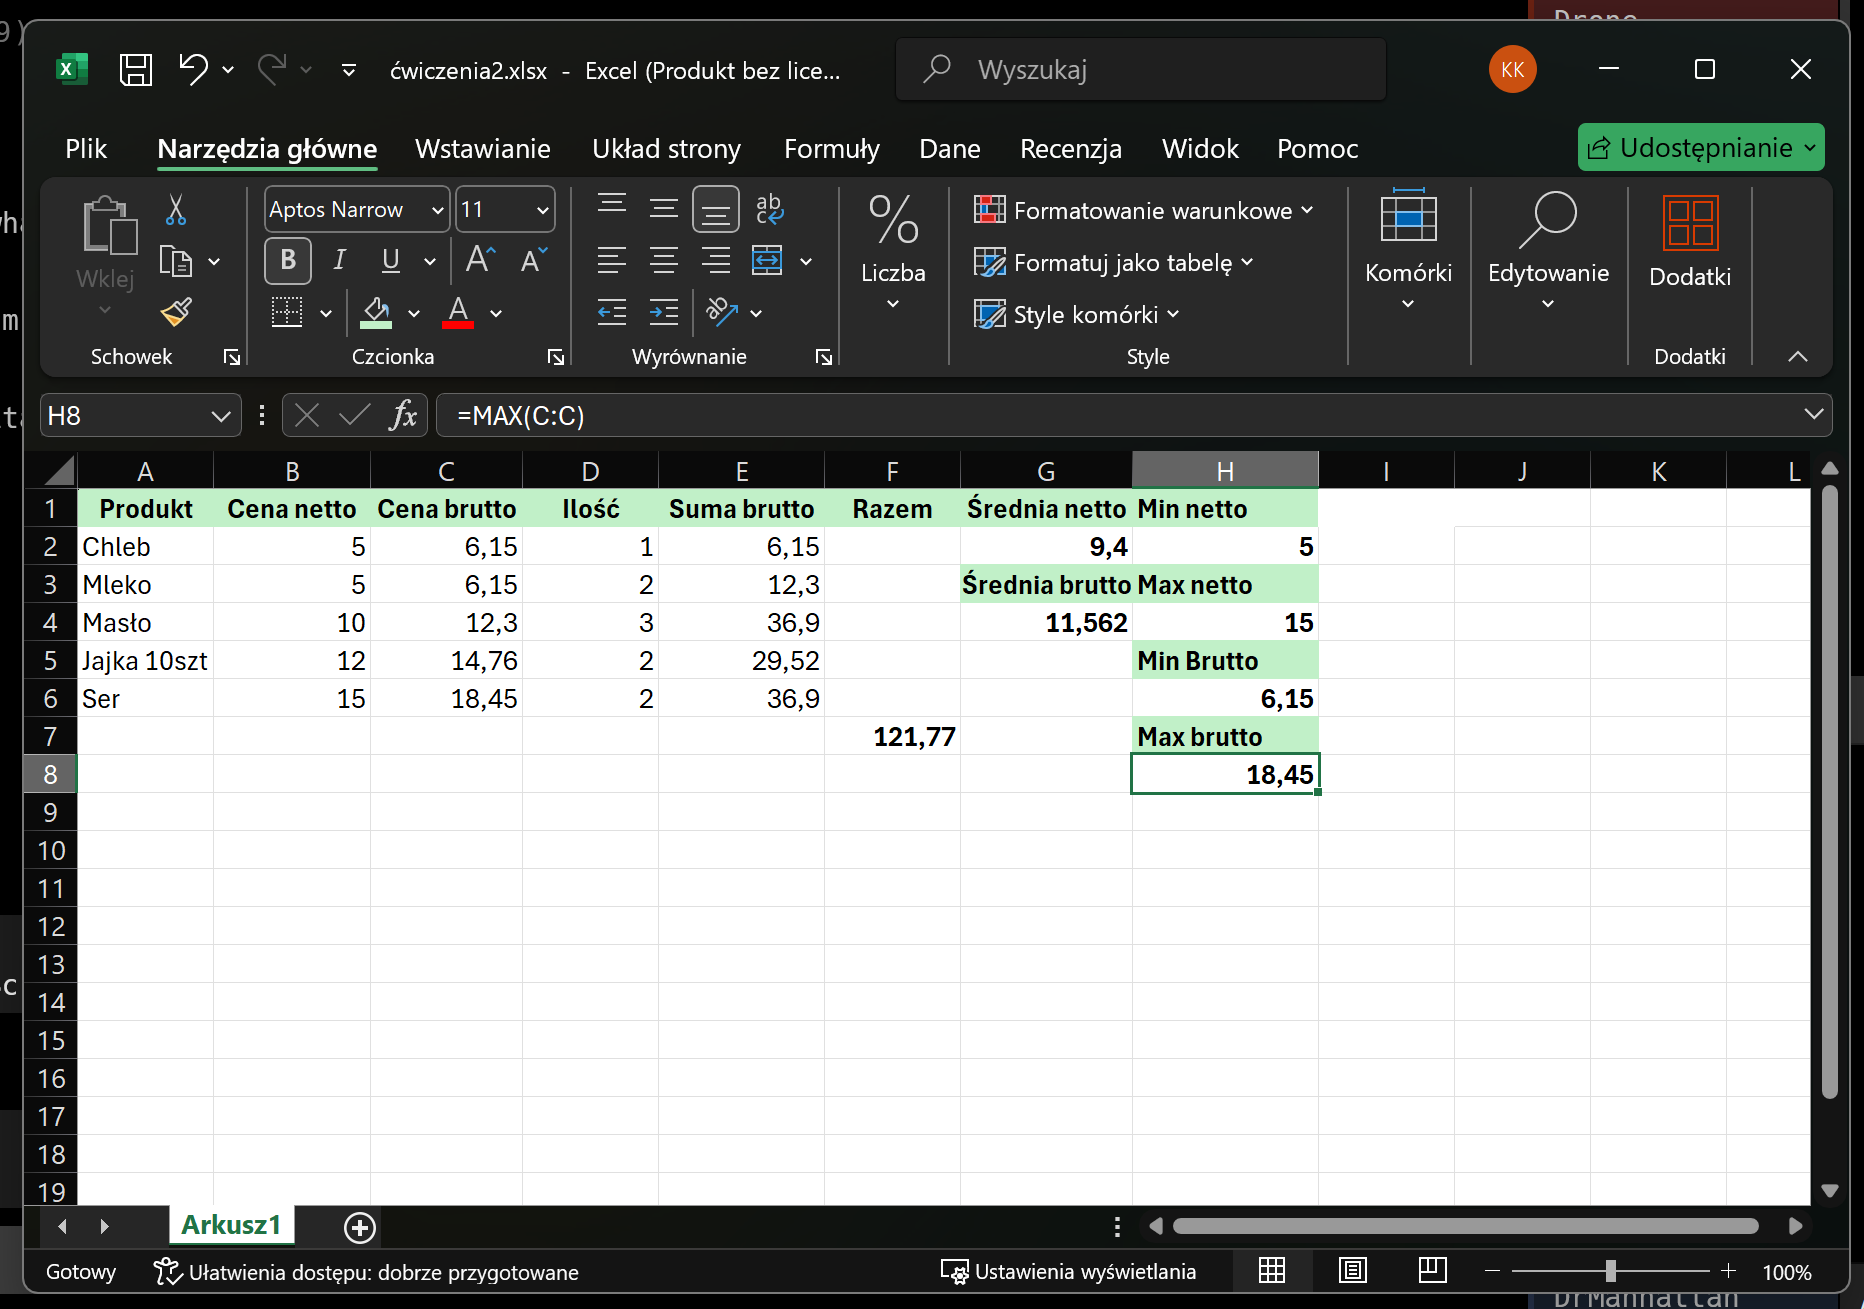This screenshot has height=1309, width=1864.
Task: Open the Formuły ribbon tab
Action: (x=831, y=149)
